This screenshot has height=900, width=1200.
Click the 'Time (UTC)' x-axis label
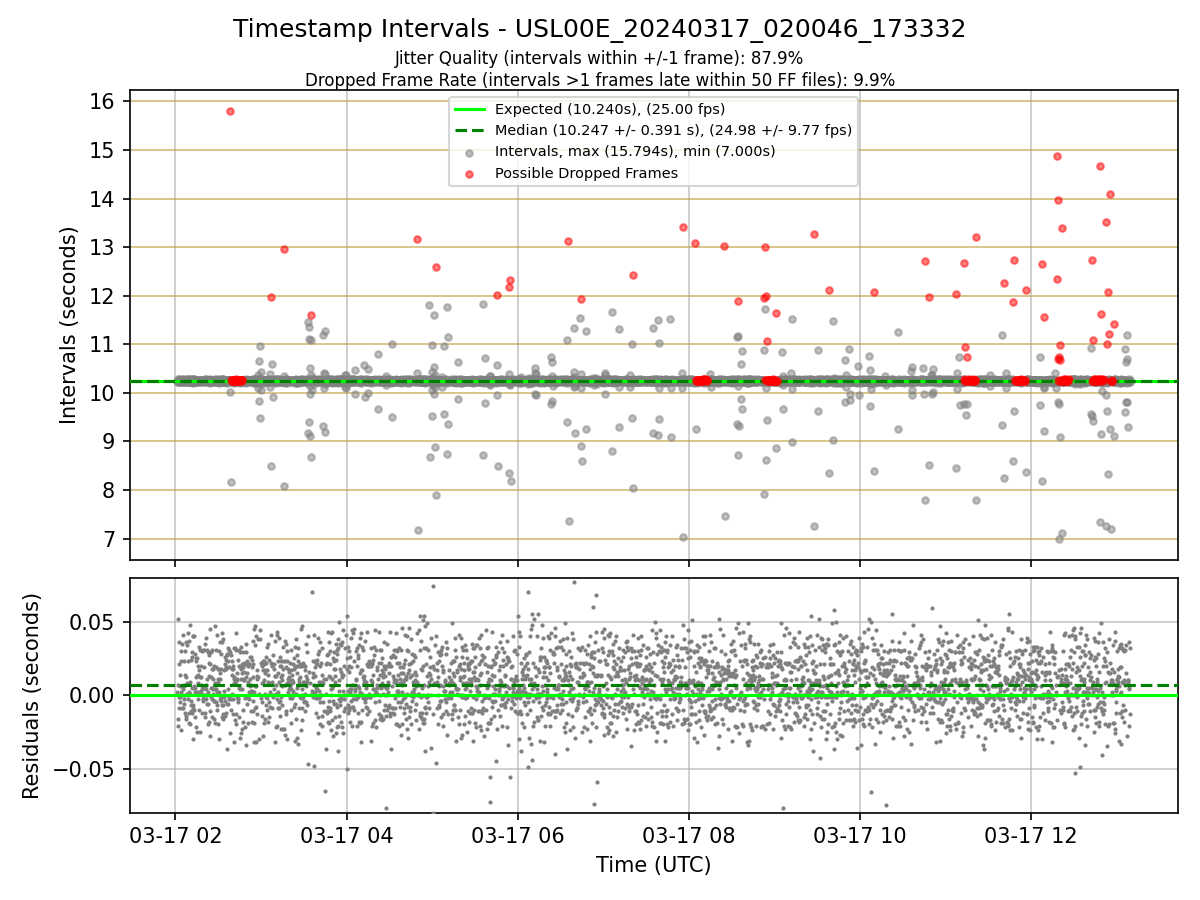(653, 864)
